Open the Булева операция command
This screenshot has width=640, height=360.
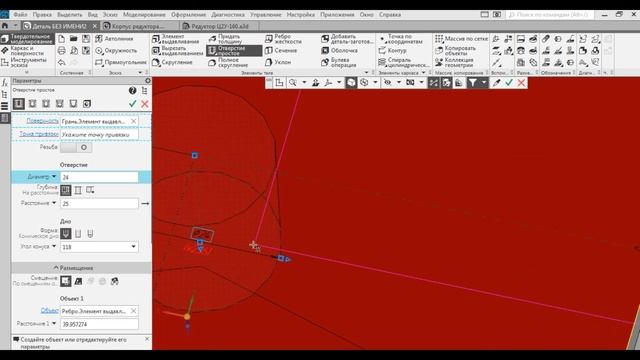(x=339, y=62)
